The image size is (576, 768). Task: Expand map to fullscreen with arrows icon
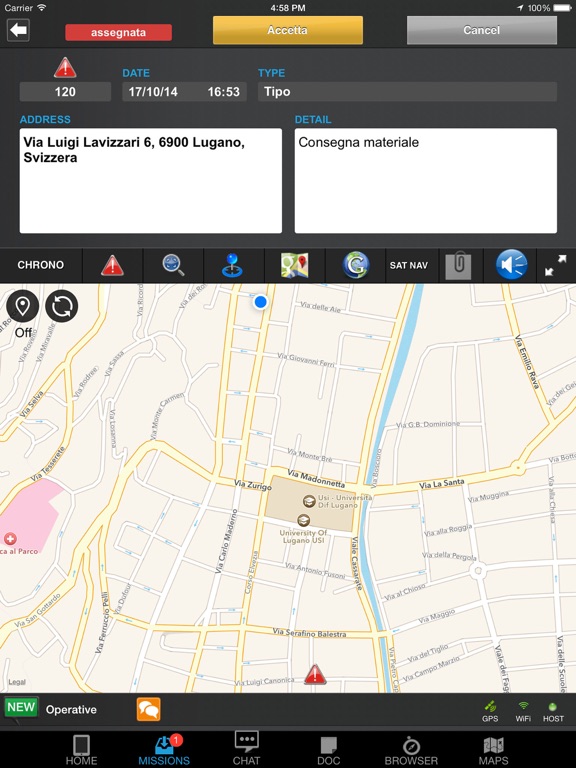pos(555,265)
